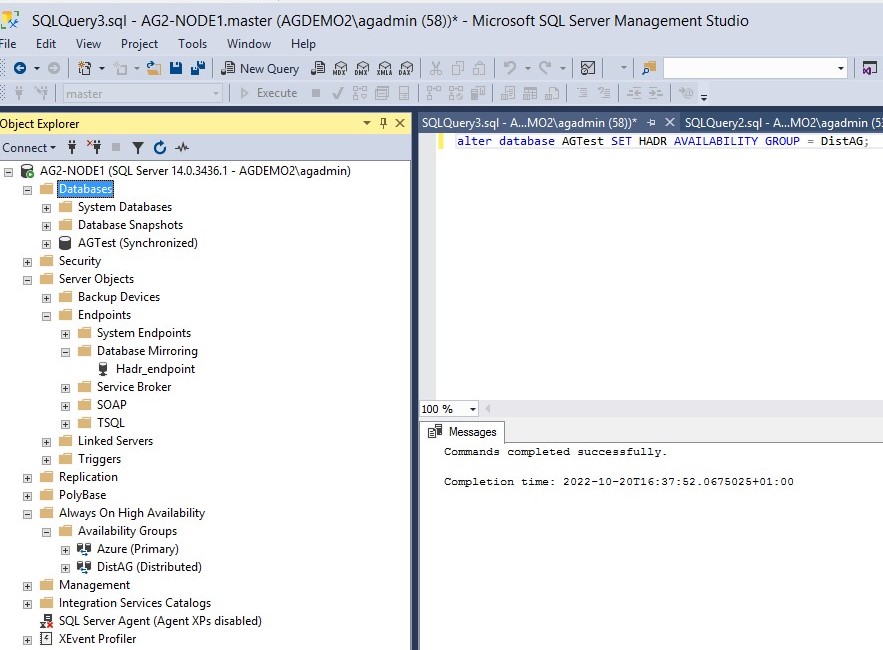Click the Filter icon in Object Explorer
883x650 pixels.
pyautogui.click(x=138, y=147)
